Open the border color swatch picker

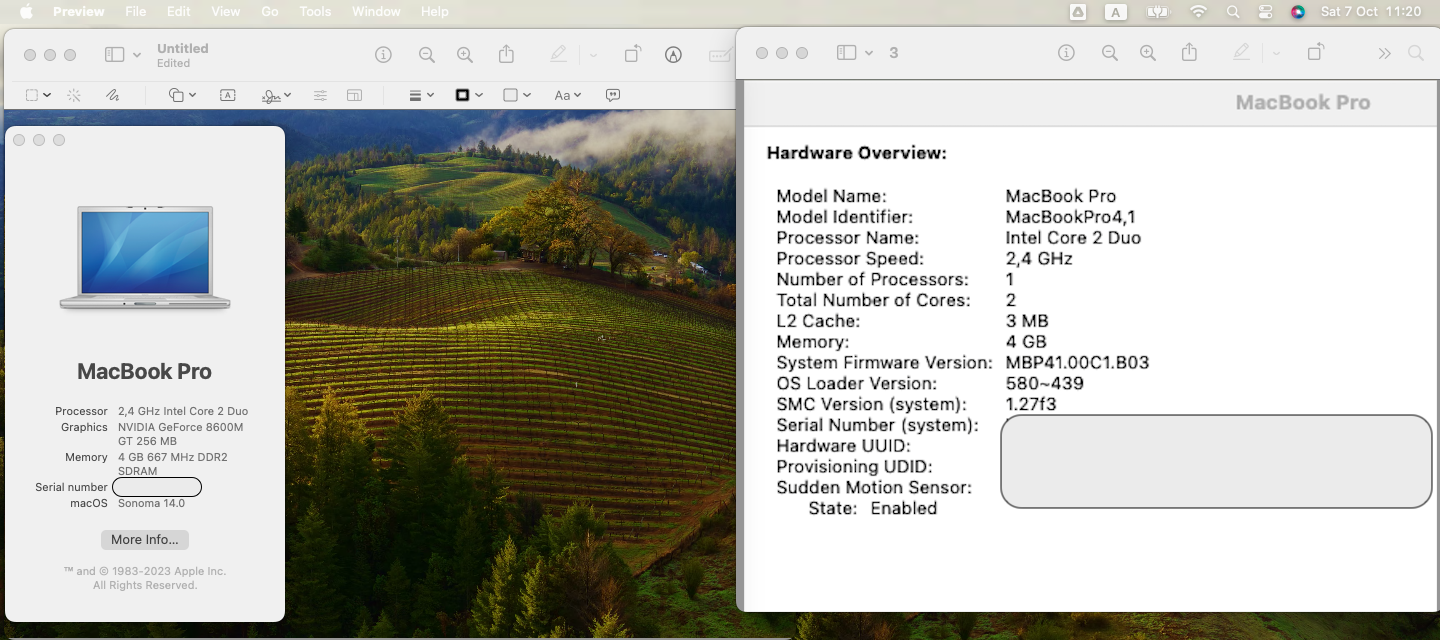(x=468, y=95)
